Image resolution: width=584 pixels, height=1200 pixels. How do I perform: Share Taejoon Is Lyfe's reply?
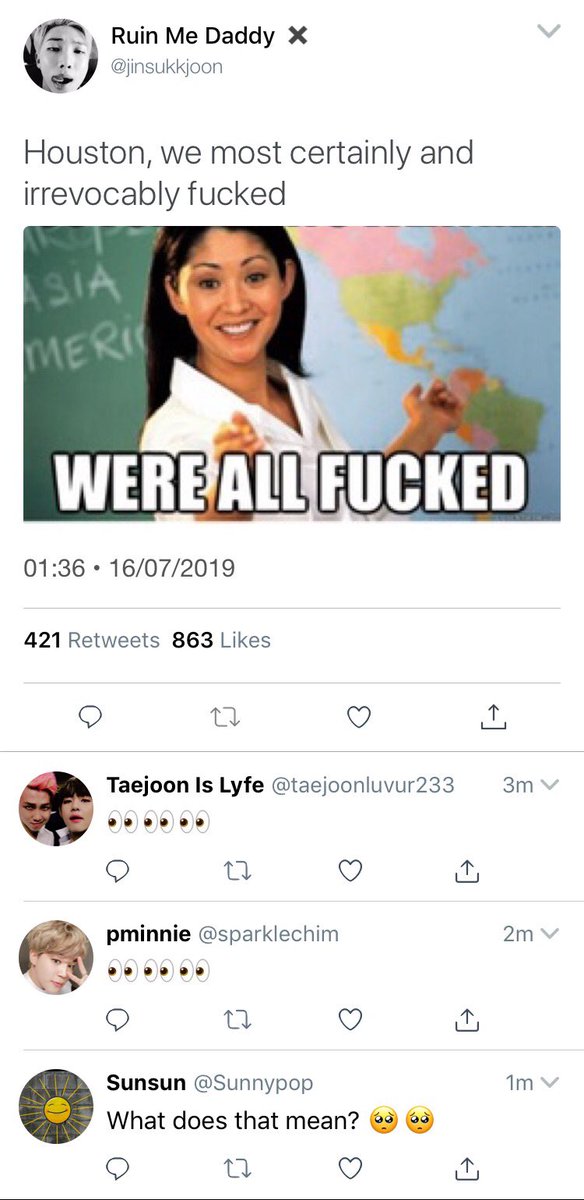pos(466,871)
